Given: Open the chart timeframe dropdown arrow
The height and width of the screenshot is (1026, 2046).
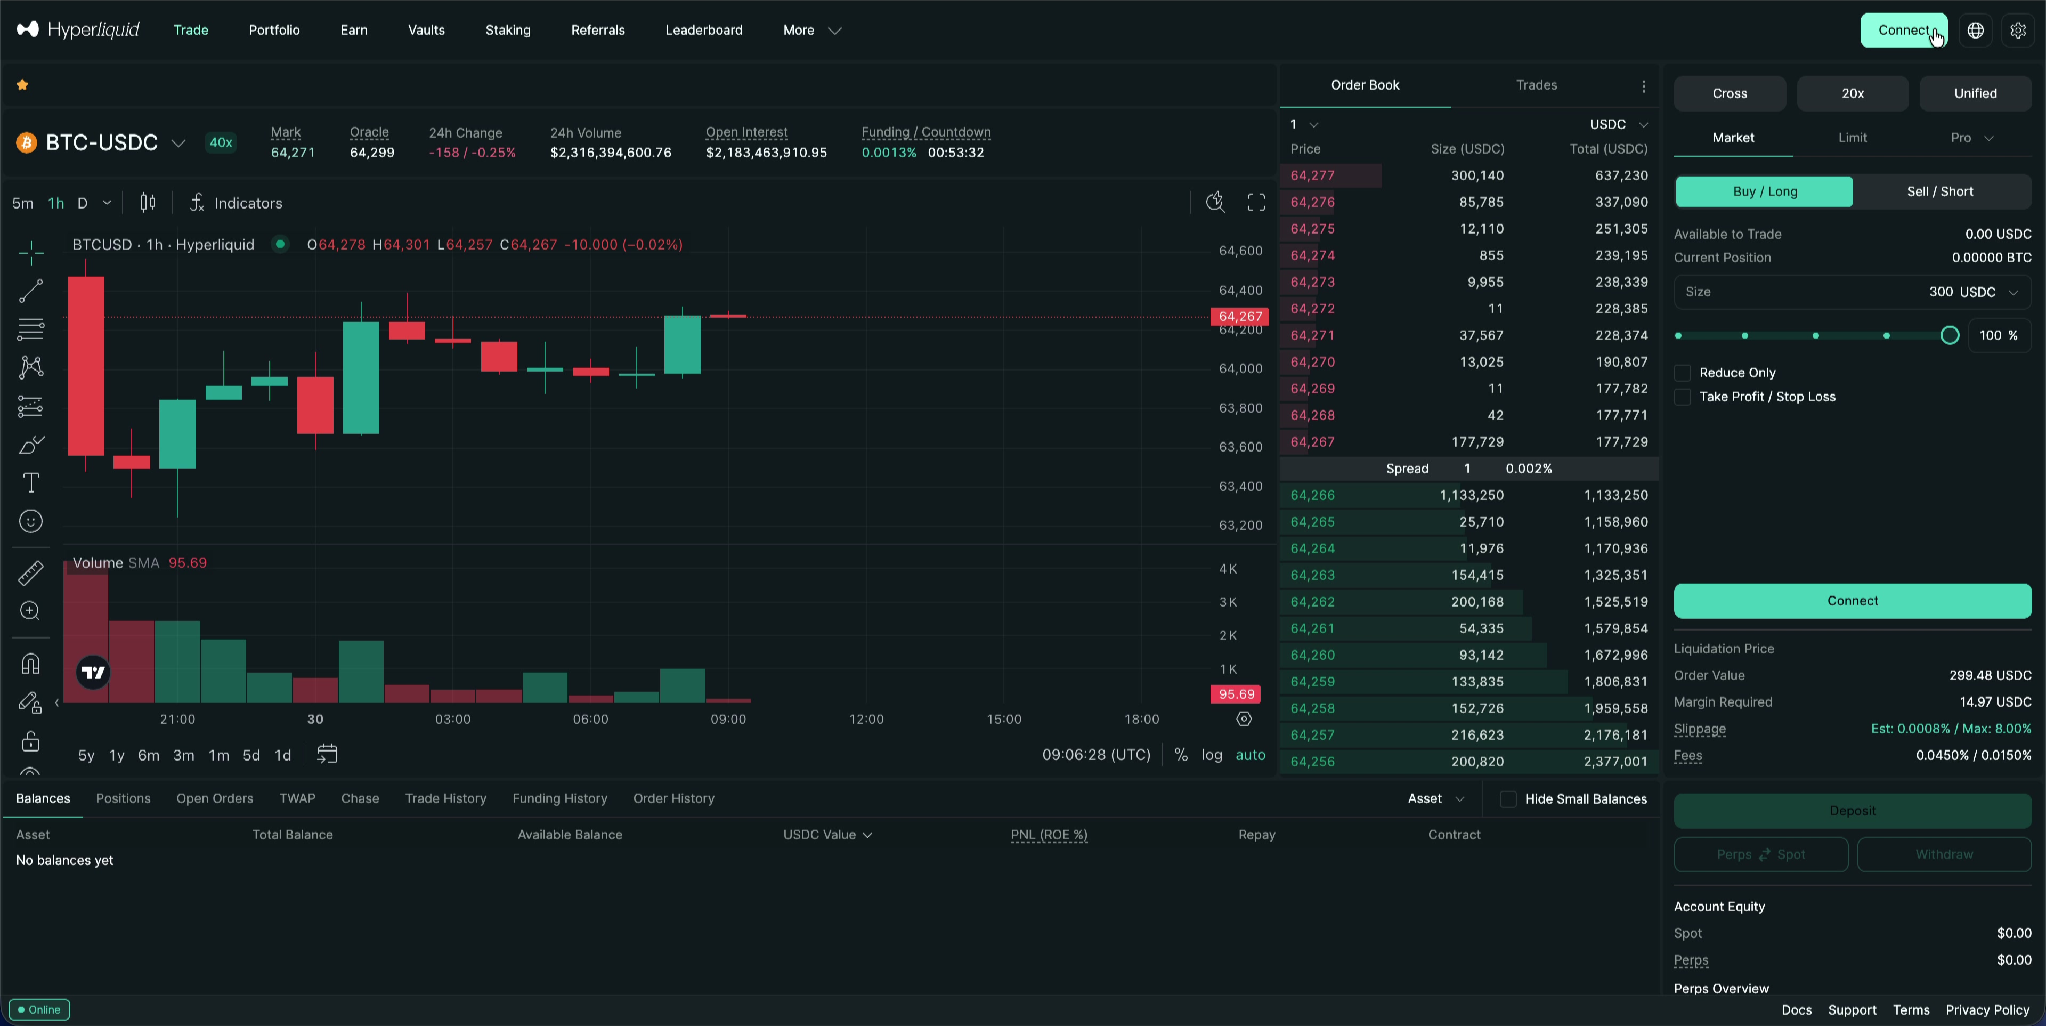Looking at the screenshot, I should (x=107, y=203).
